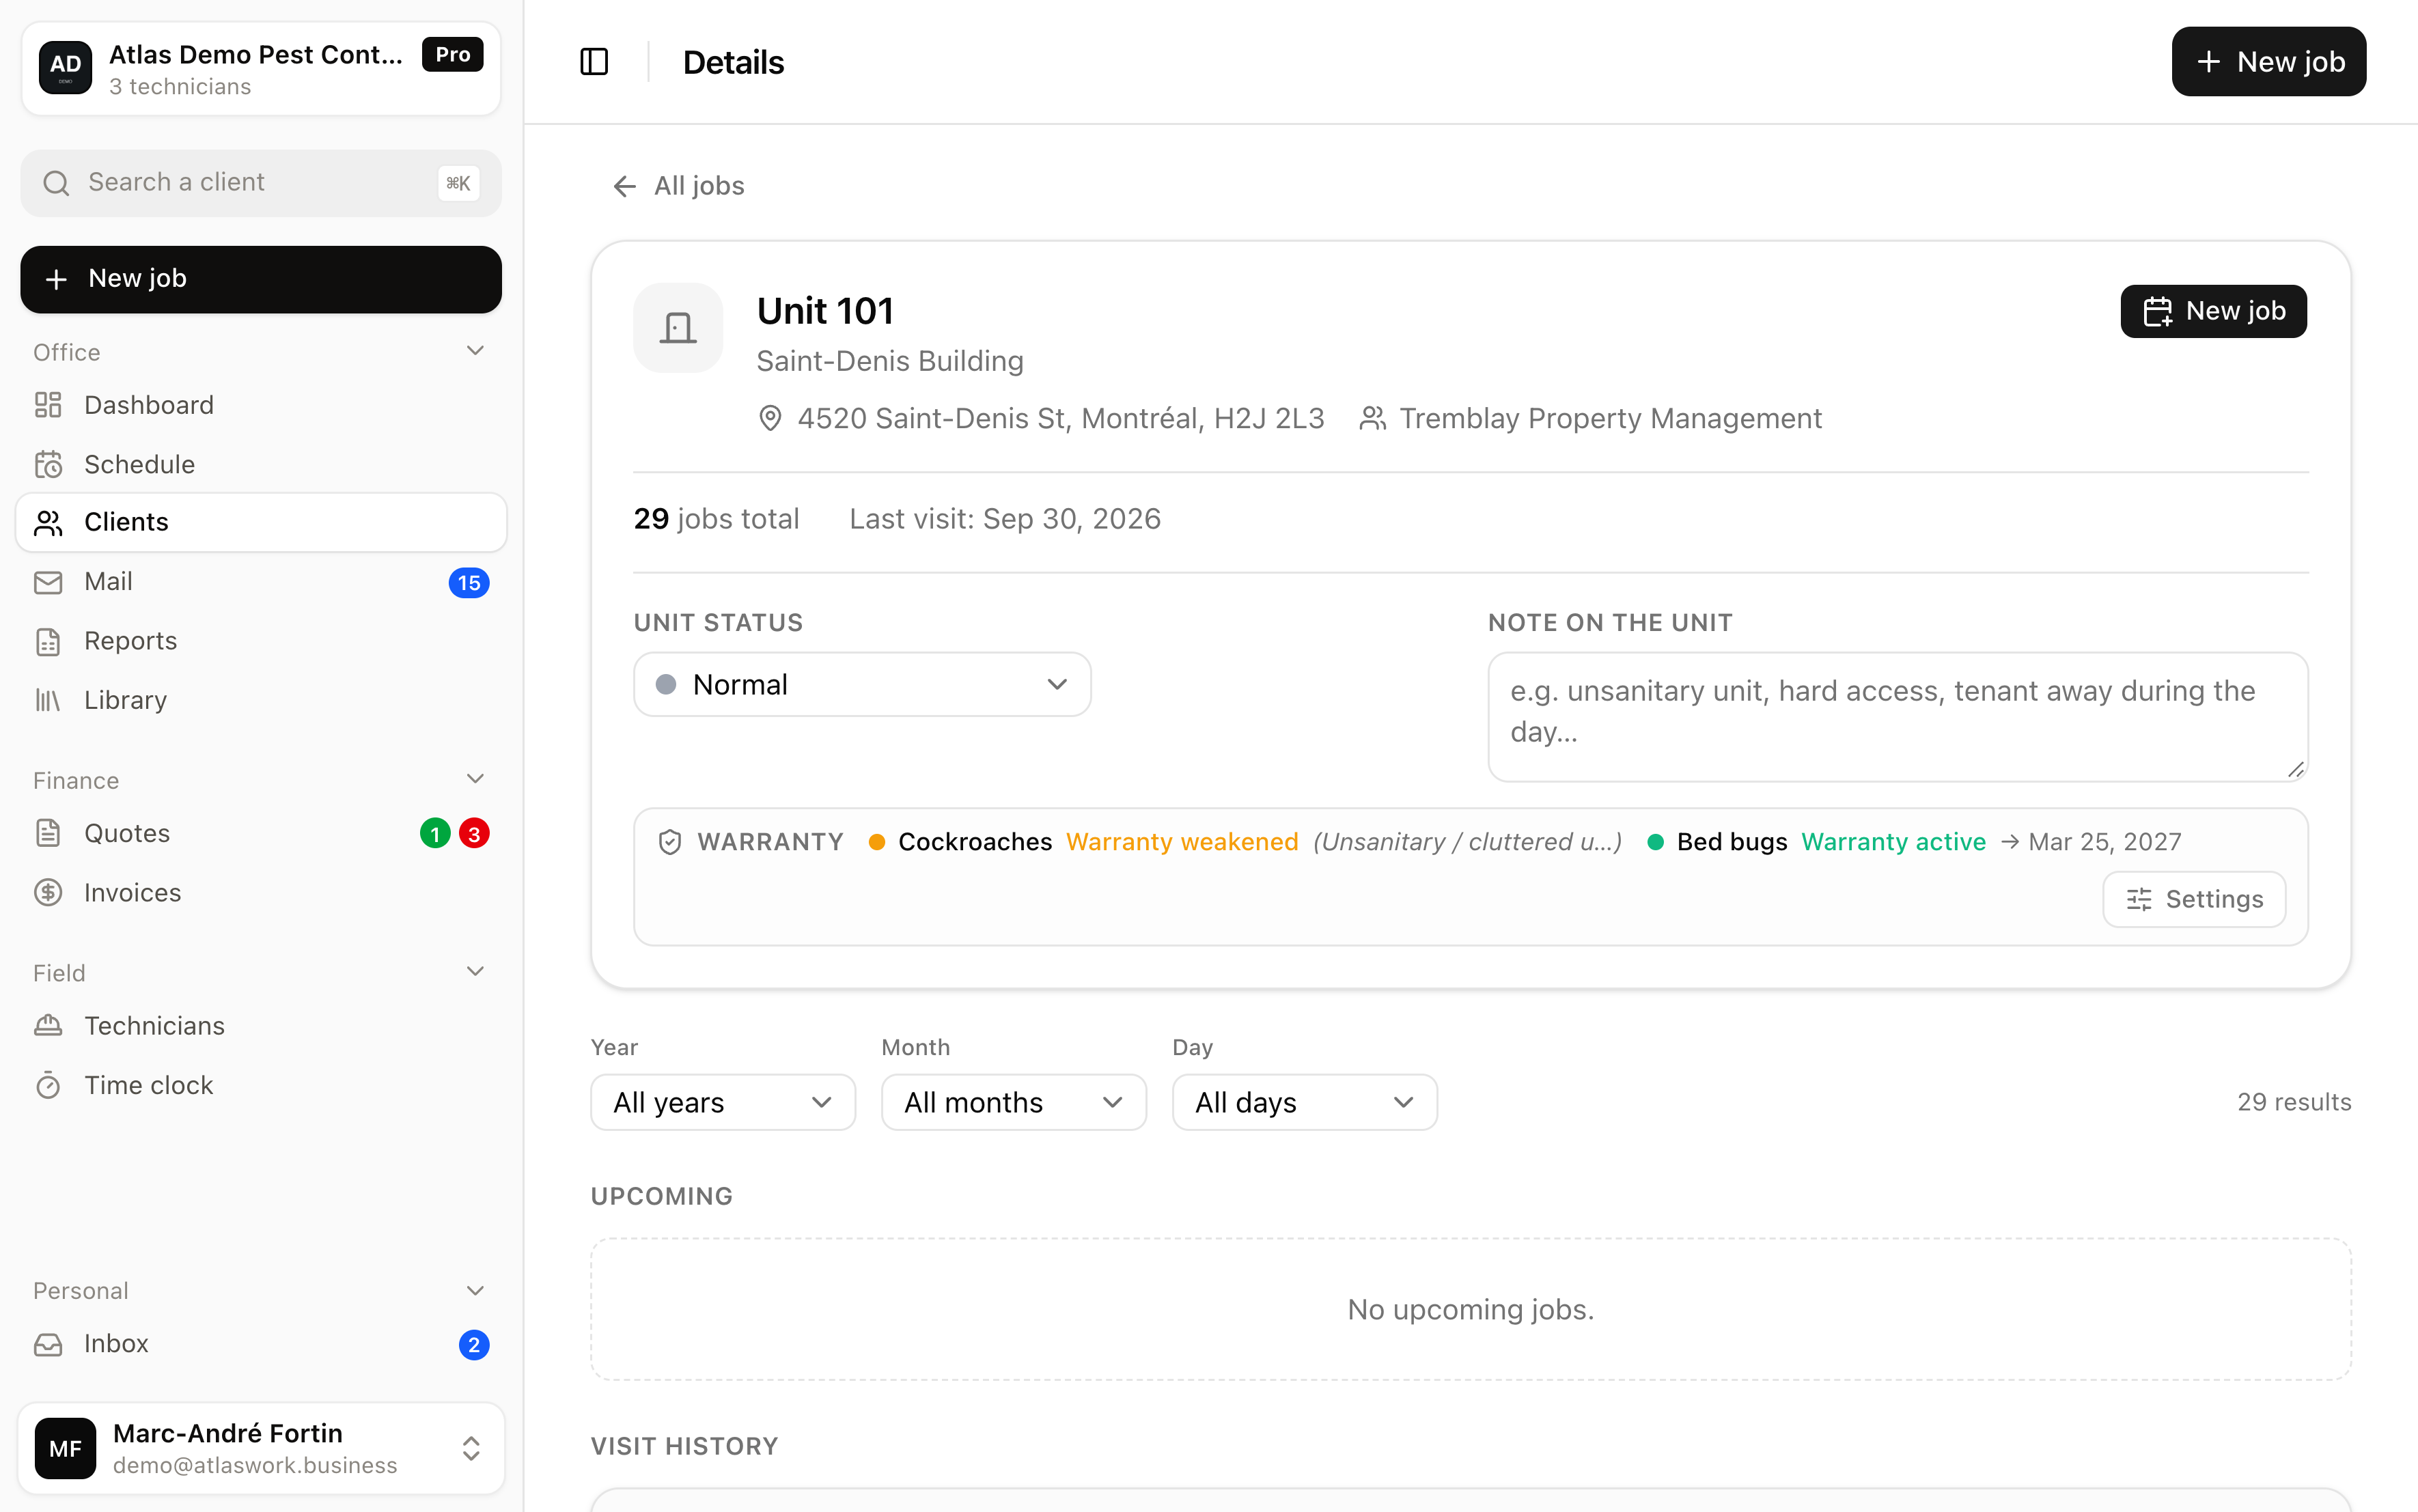Click the AD company logo avatar
The width and height of the screenshot is (2418, 1512).
66,67
